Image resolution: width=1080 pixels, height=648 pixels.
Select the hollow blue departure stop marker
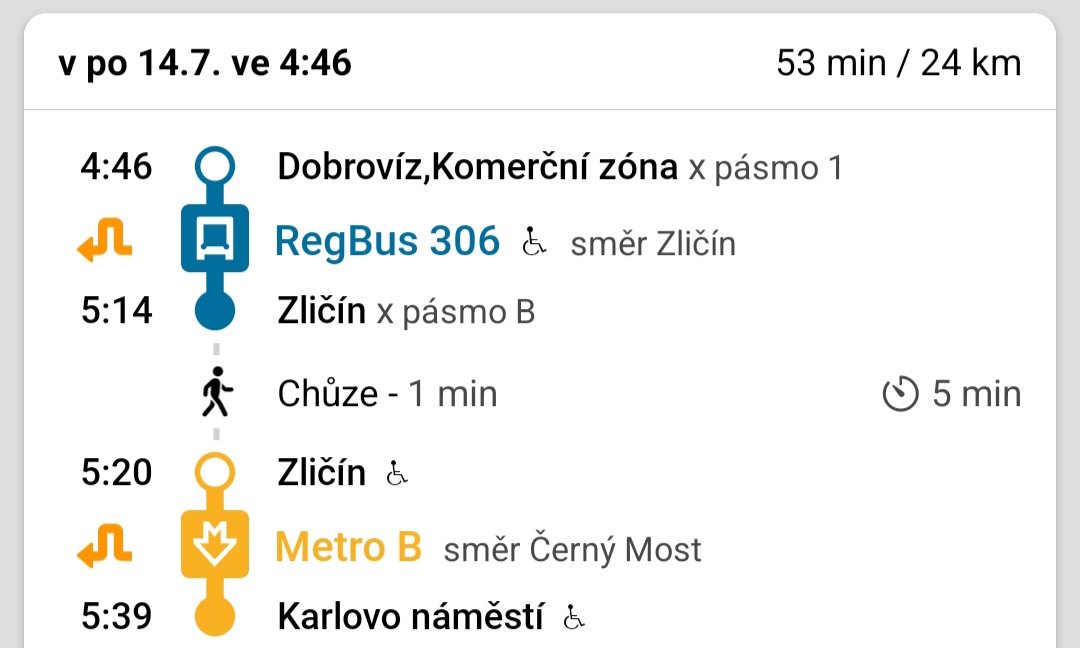click(x=215, y=166)
